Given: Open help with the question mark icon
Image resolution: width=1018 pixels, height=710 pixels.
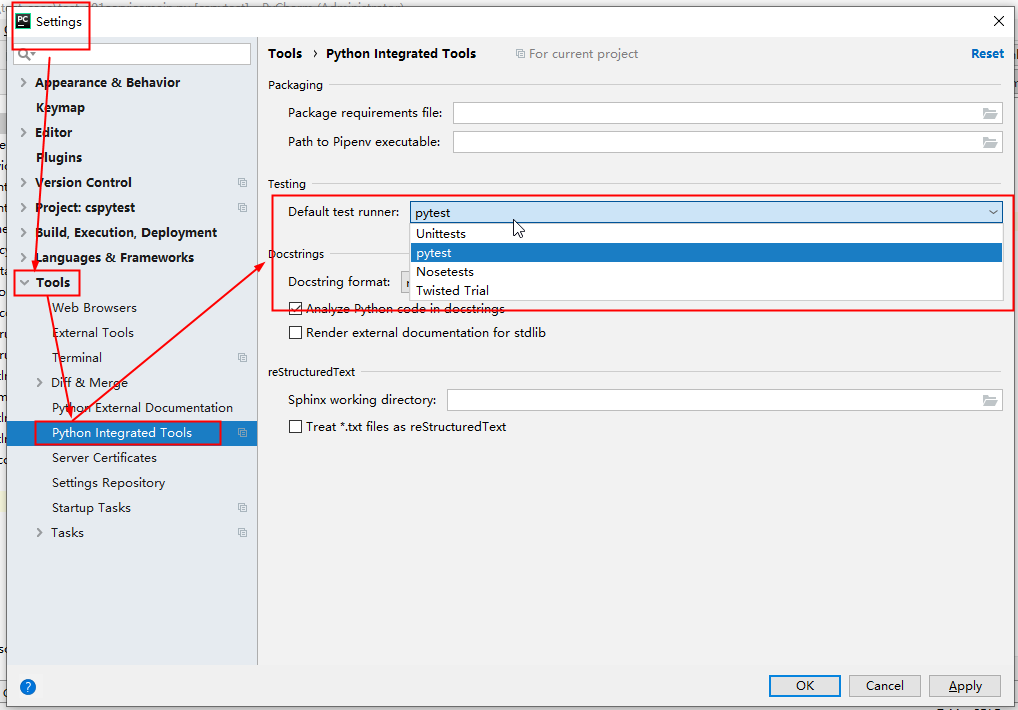Looking at the screenshot, I should click(x=28, y=687).
